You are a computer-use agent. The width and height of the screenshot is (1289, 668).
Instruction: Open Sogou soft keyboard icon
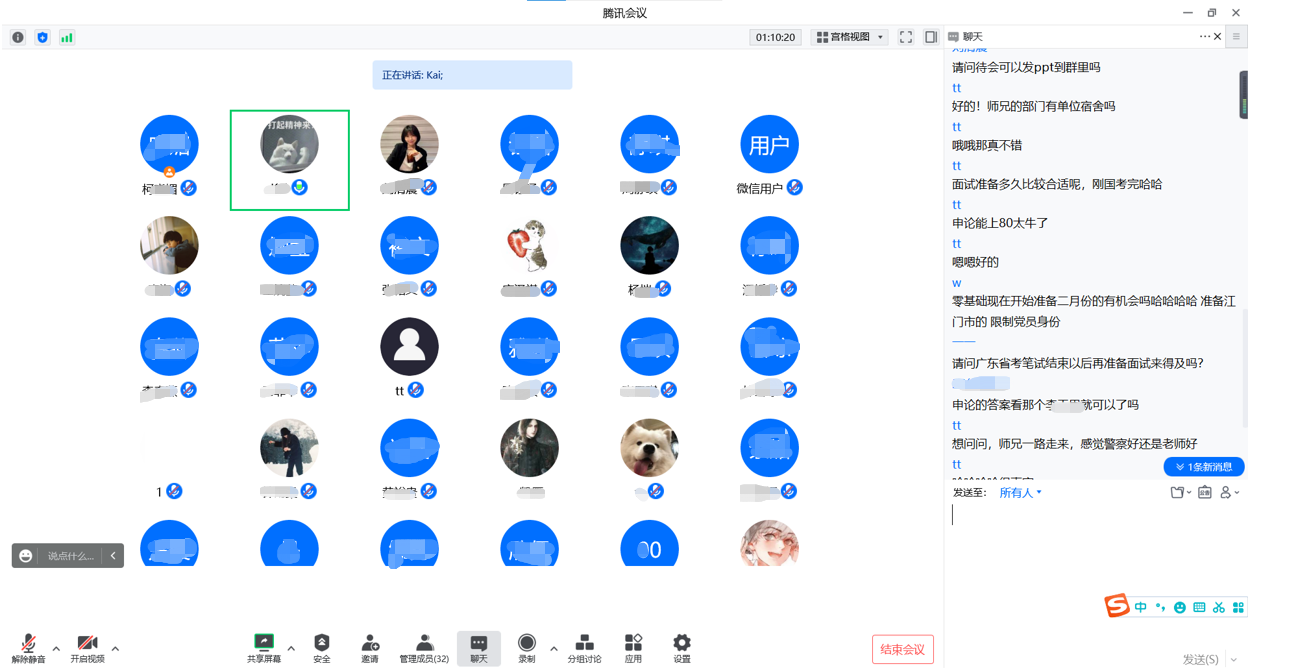pos(1199,607)
